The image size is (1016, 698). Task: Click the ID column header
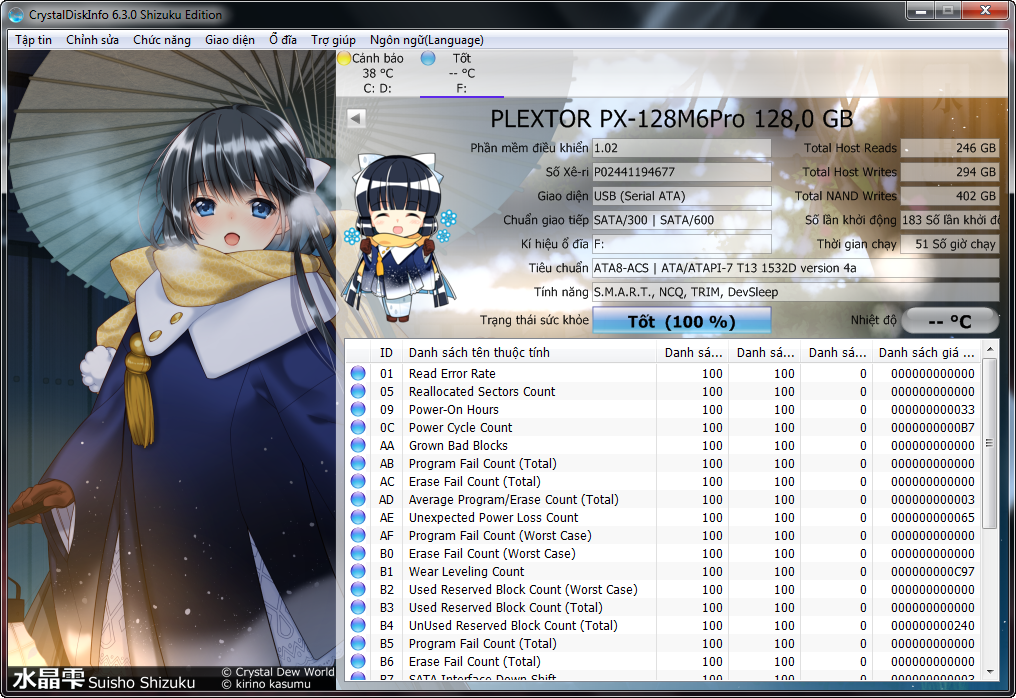386,353
